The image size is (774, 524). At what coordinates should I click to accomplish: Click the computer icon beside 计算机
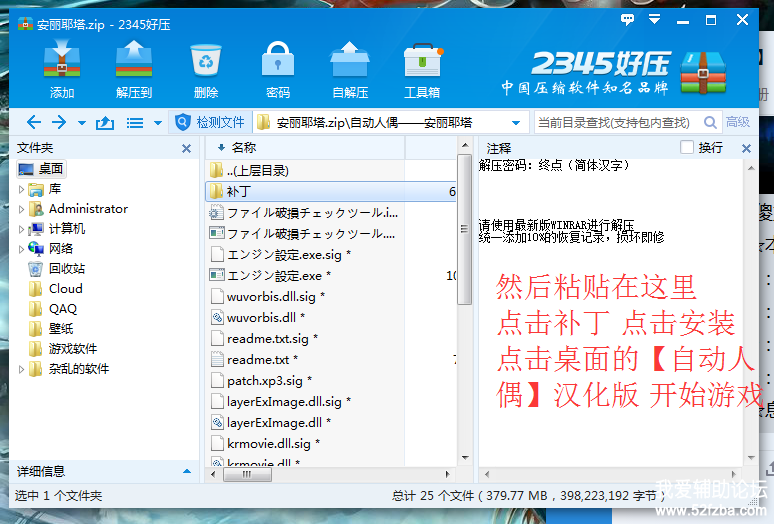pos(36,229)
